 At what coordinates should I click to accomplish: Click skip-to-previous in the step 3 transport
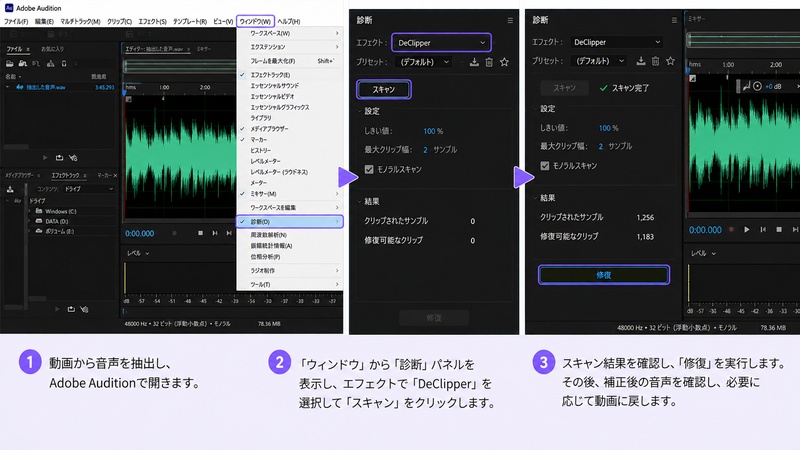(763, 230)
